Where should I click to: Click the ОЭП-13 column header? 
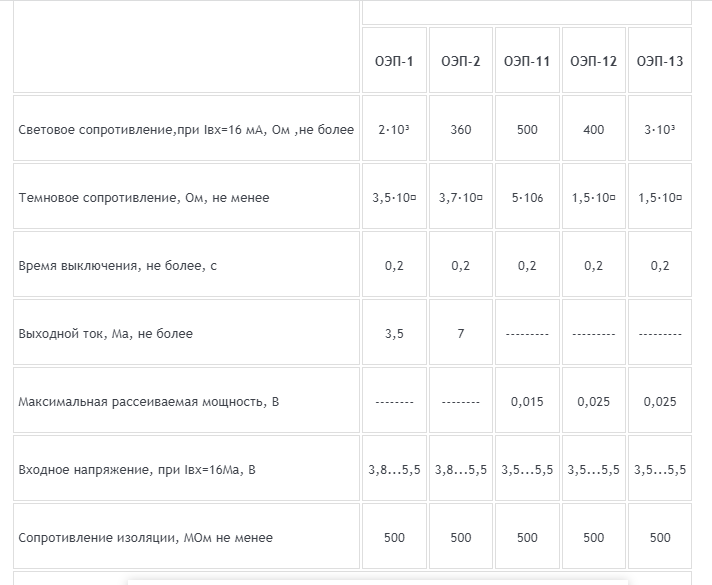(660, 60)
